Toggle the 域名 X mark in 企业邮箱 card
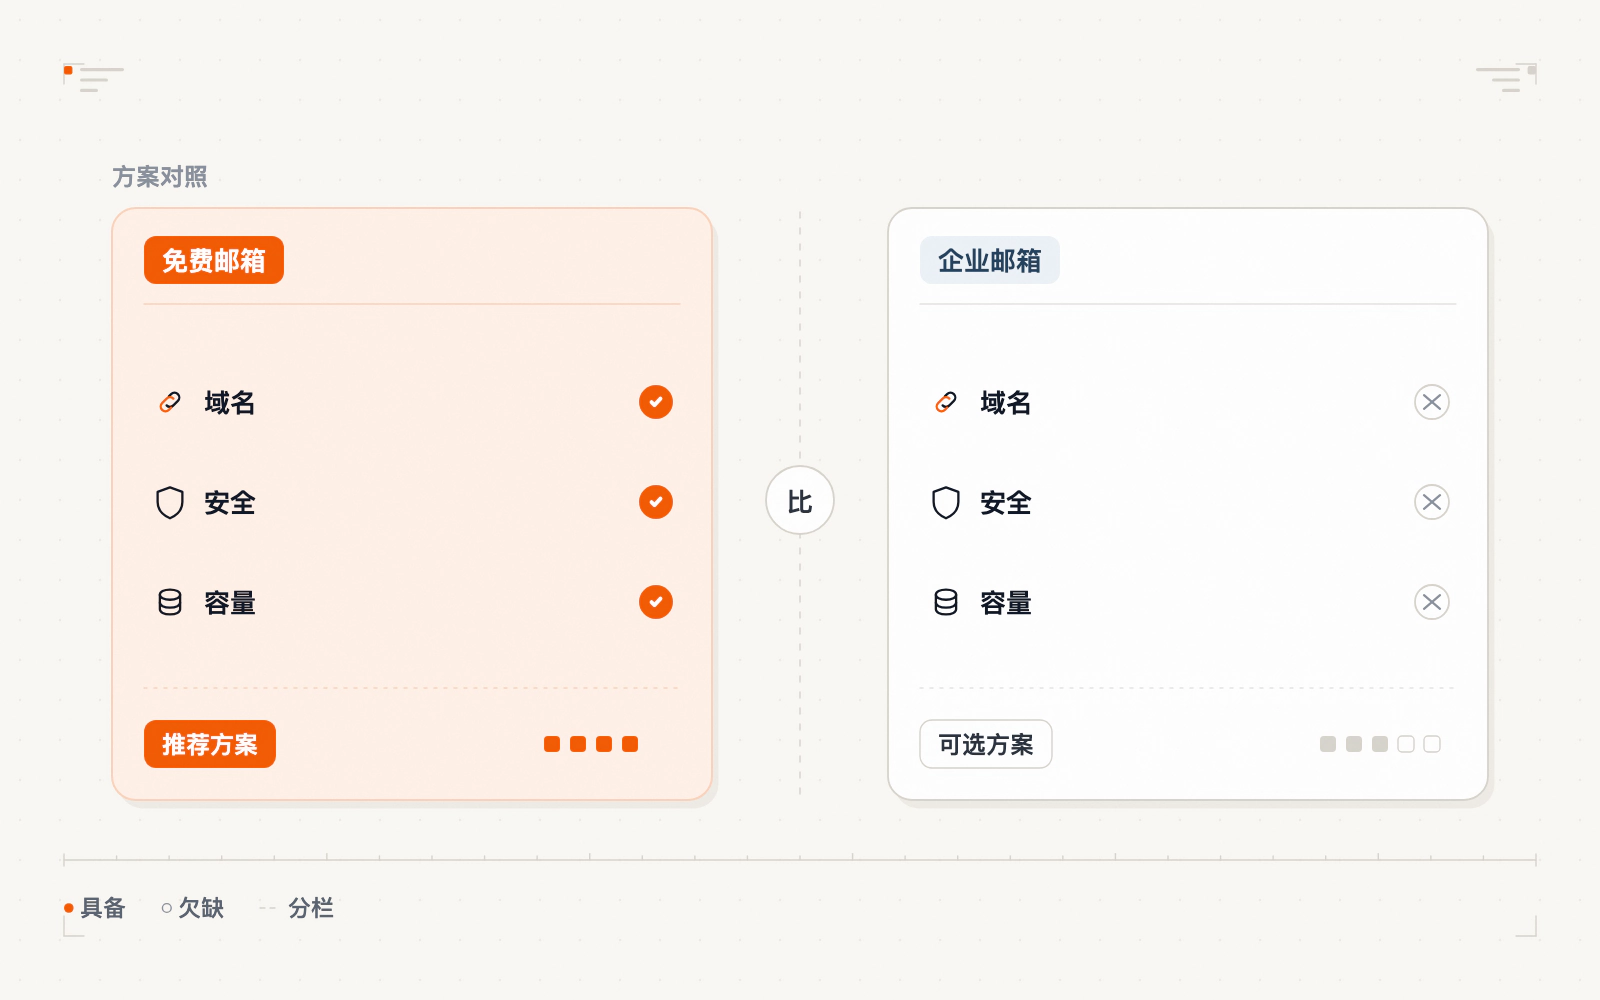1600x1000 pixels. (x=1432, y=402)
